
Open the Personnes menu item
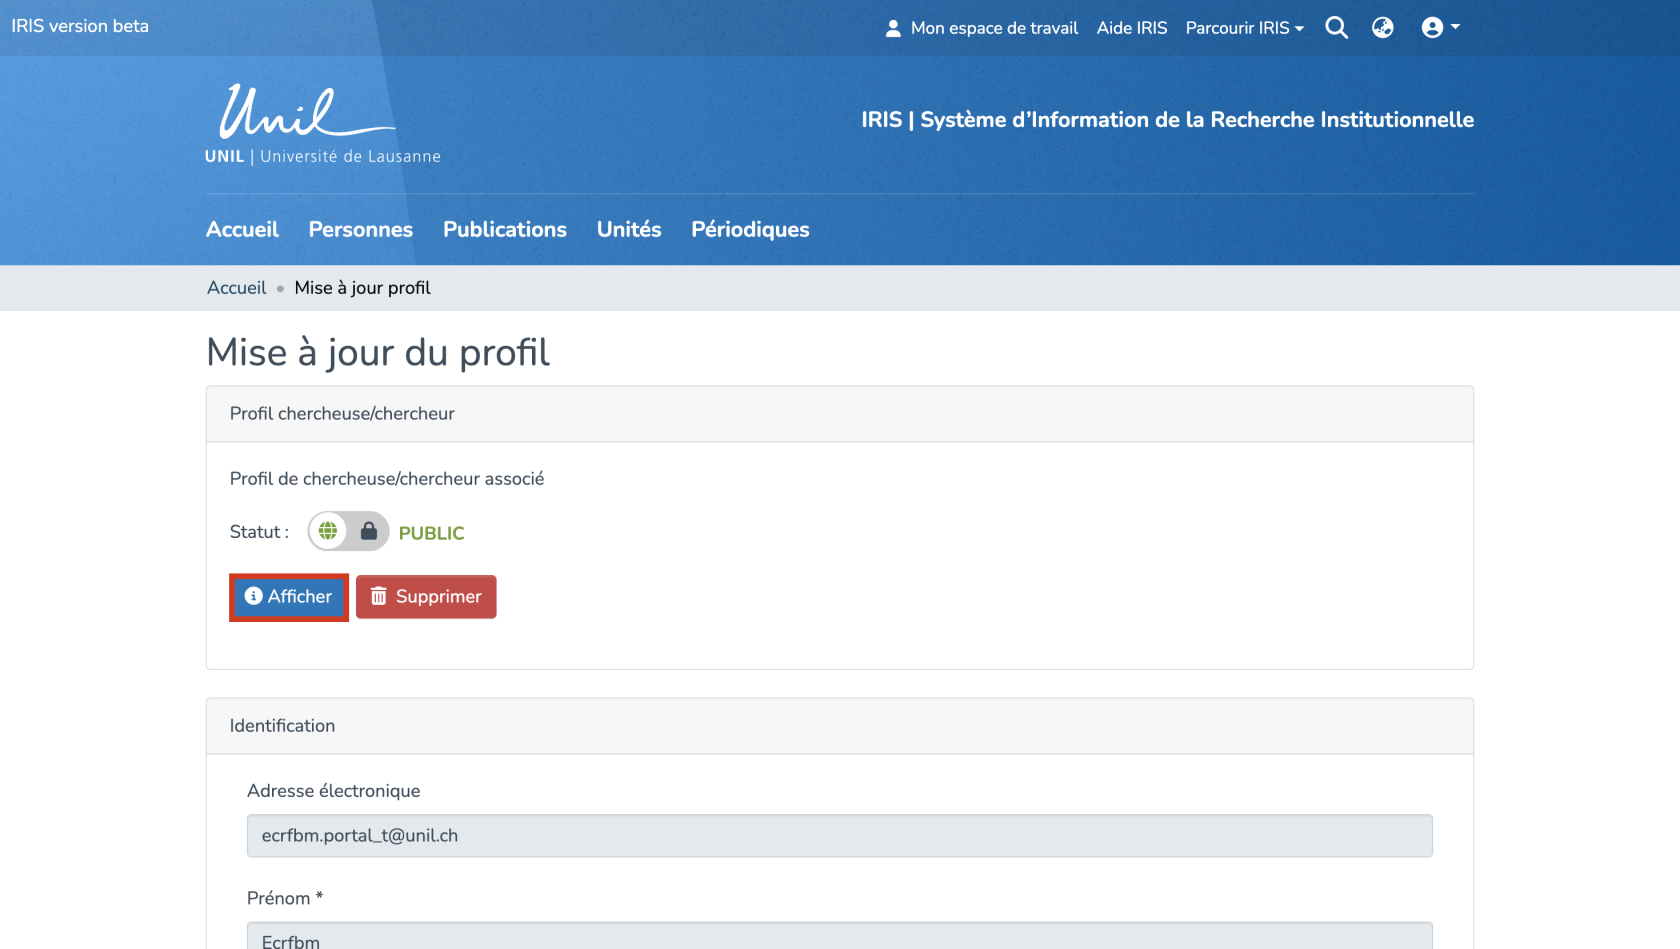point(360,229)
